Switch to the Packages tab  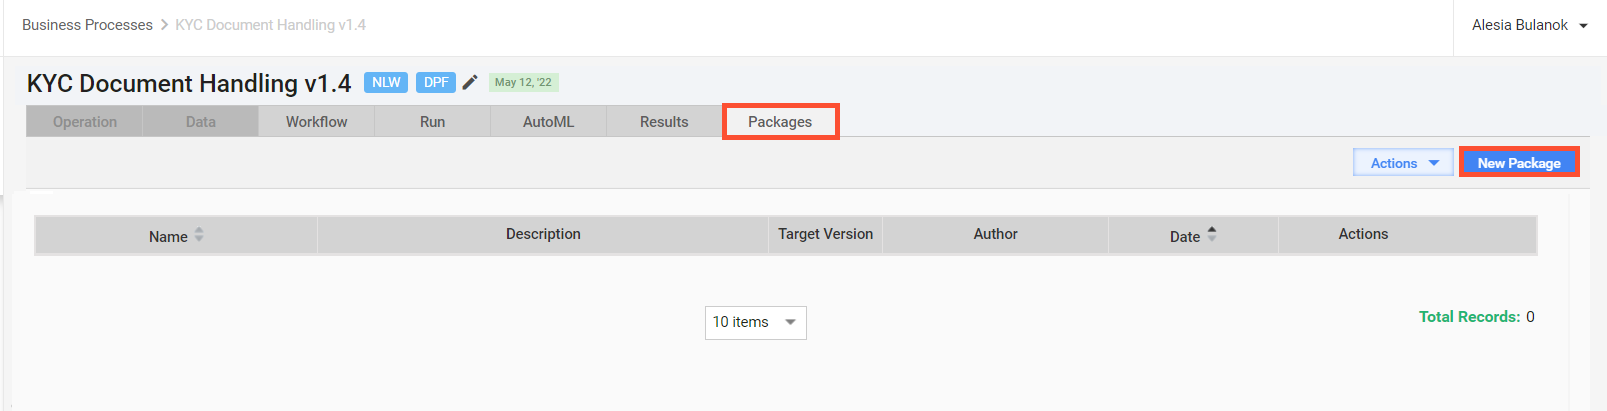(x=780, y=122)
